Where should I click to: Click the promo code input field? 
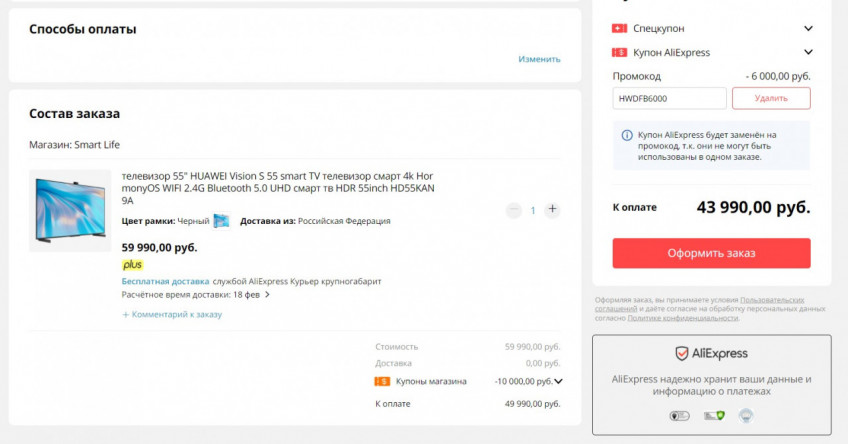click(669, 98)
